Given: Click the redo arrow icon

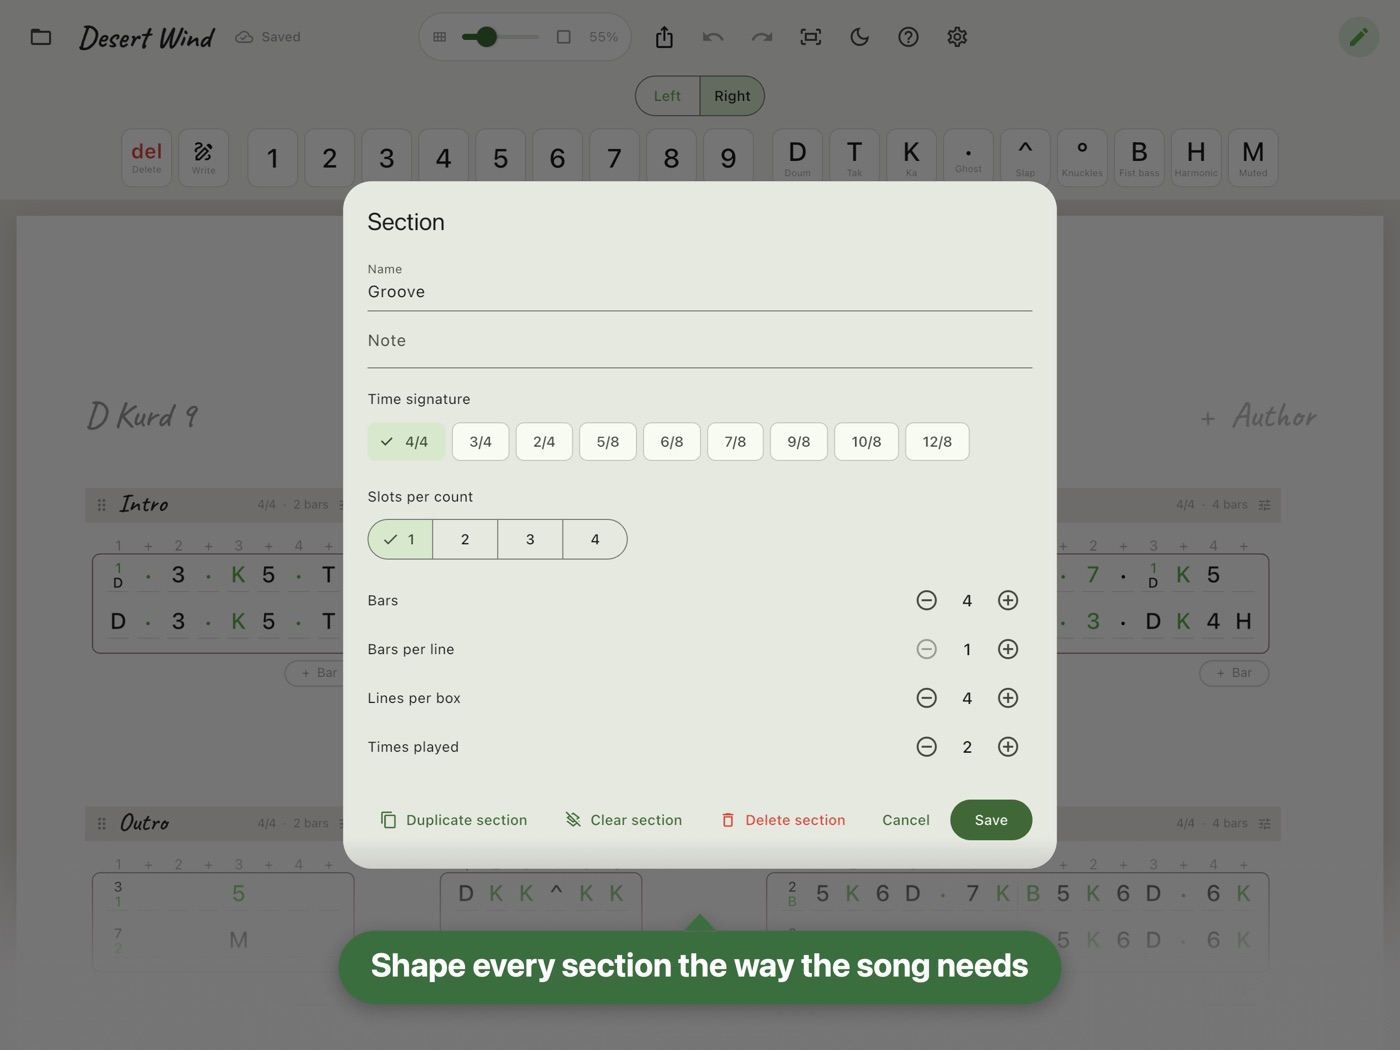Looking at the screenshot, I should point(762,37).
